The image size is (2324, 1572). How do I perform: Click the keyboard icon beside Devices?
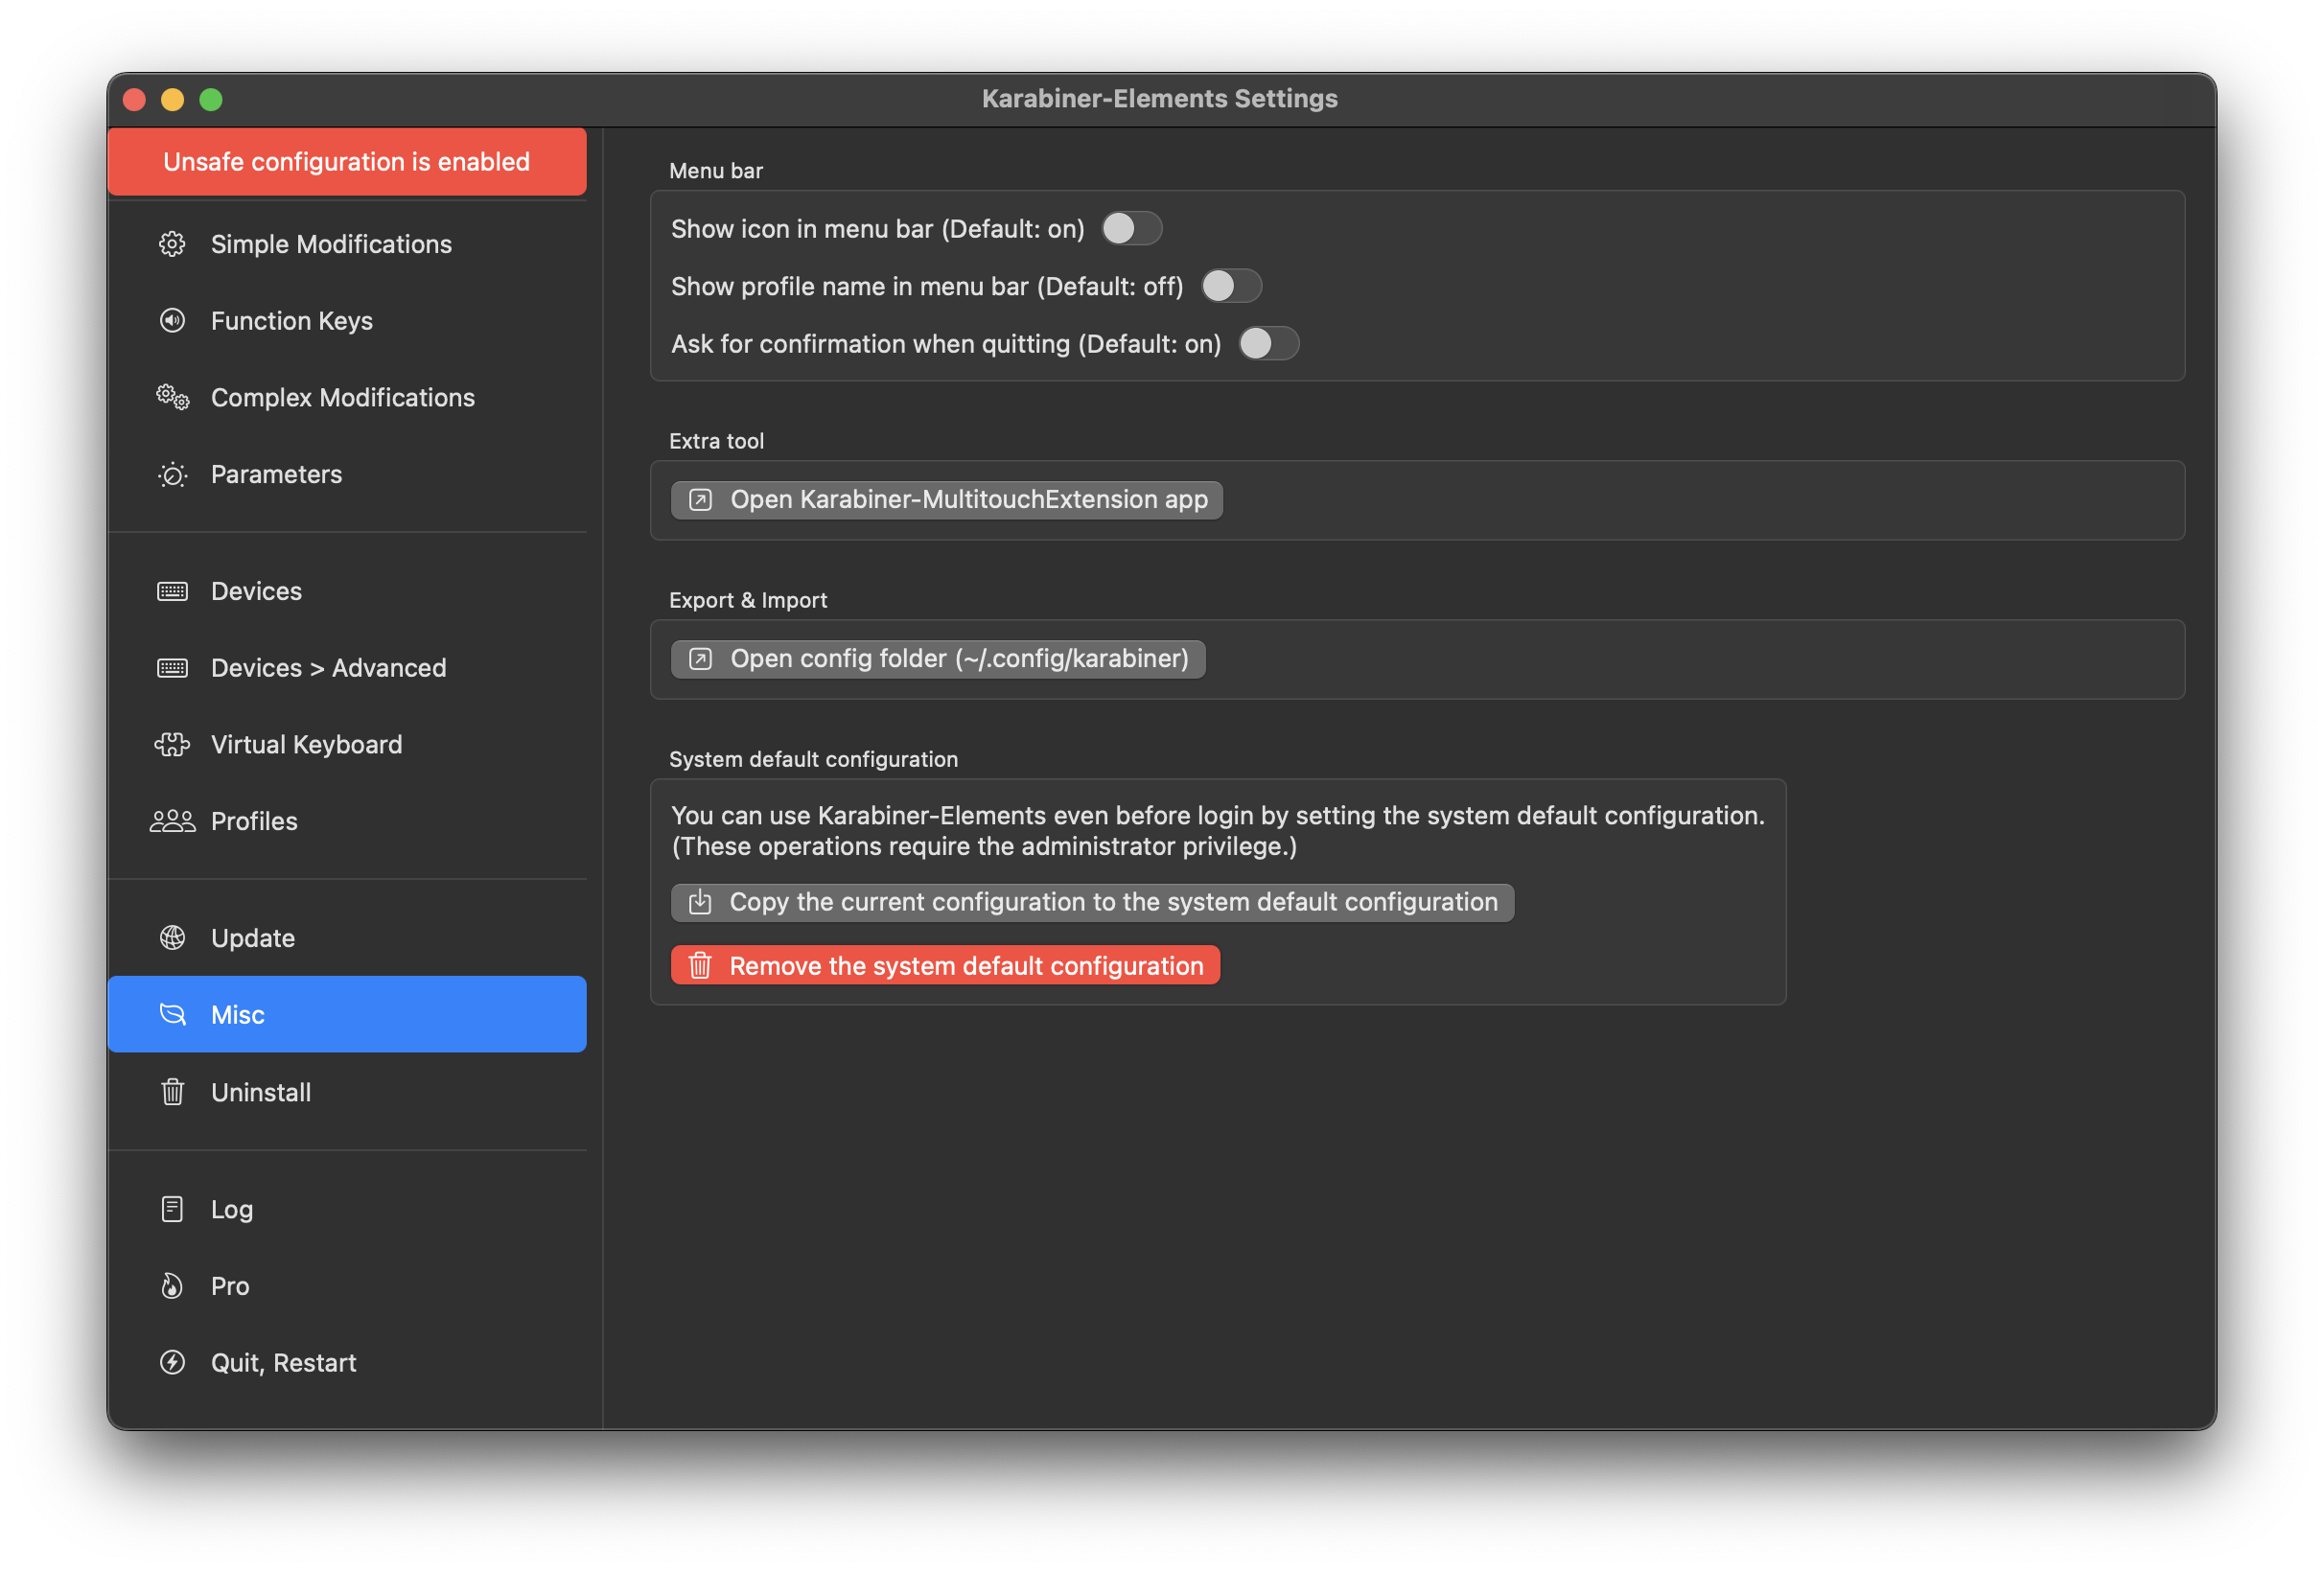tap(172, 591)
